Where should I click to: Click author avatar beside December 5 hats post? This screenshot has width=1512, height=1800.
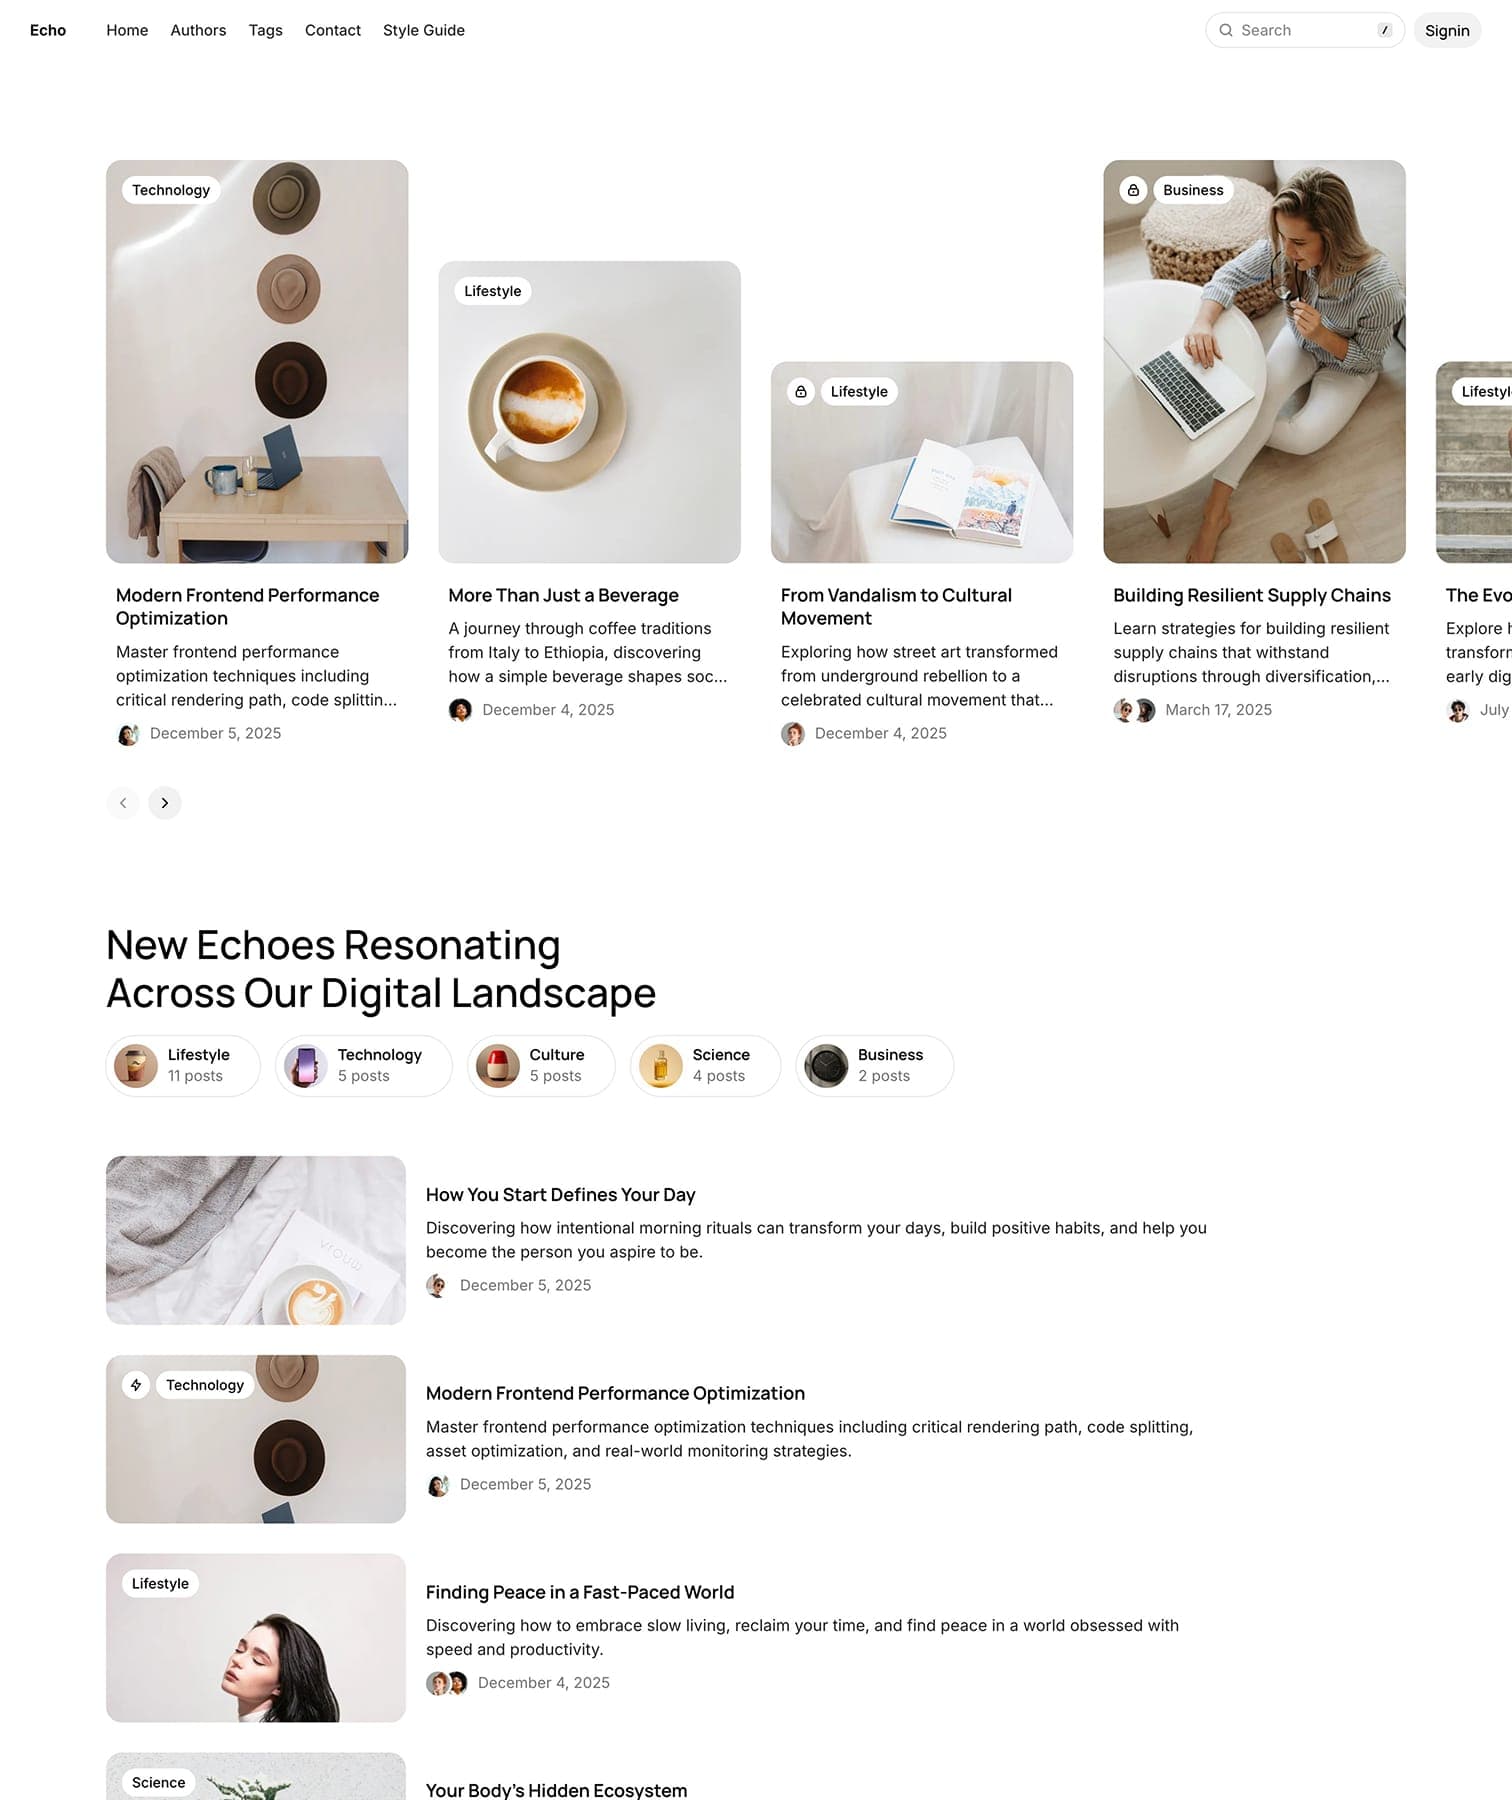point(128,734)
